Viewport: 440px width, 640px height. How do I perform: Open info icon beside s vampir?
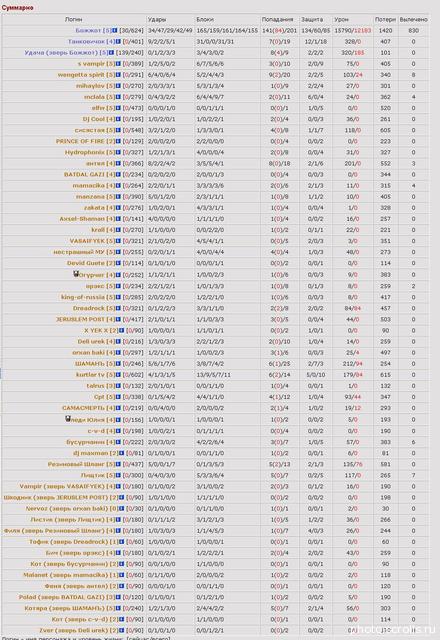coord(118,64)
